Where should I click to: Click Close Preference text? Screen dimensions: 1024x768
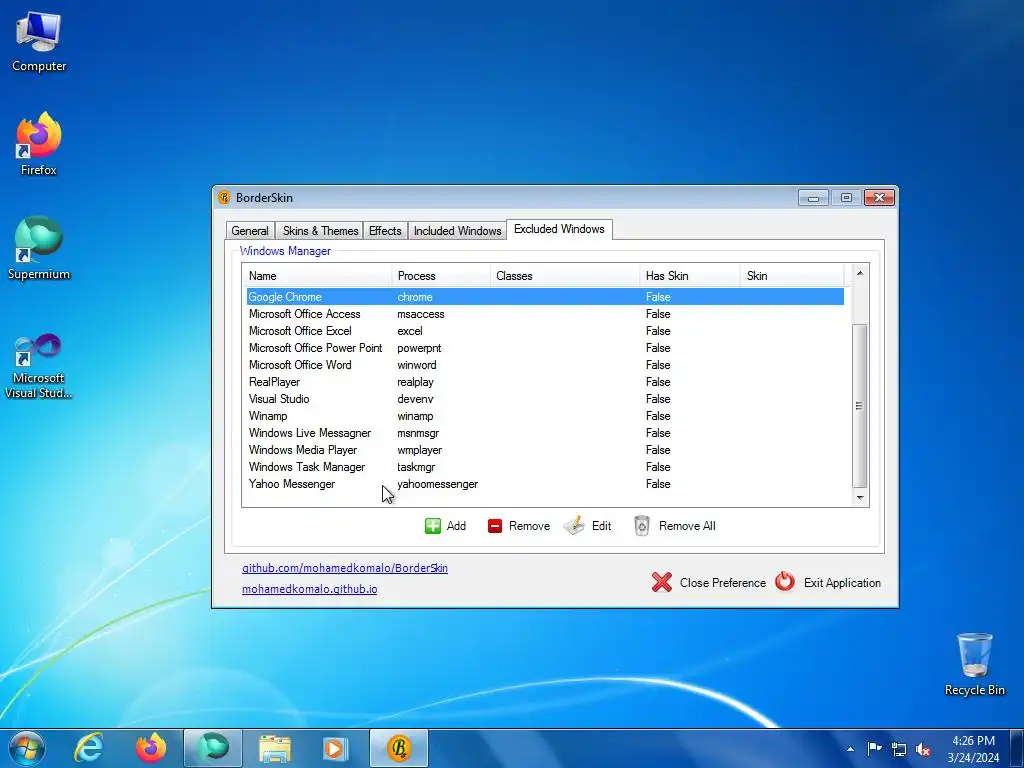pos(722,583)
